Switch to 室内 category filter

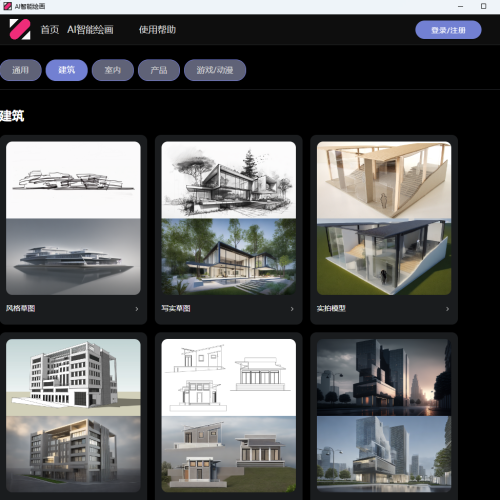point(113,70)
